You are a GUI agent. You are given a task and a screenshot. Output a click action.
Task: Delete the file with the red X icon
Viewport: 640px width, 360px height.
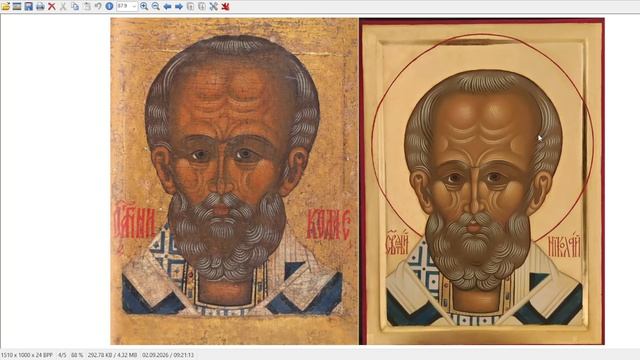51,6
